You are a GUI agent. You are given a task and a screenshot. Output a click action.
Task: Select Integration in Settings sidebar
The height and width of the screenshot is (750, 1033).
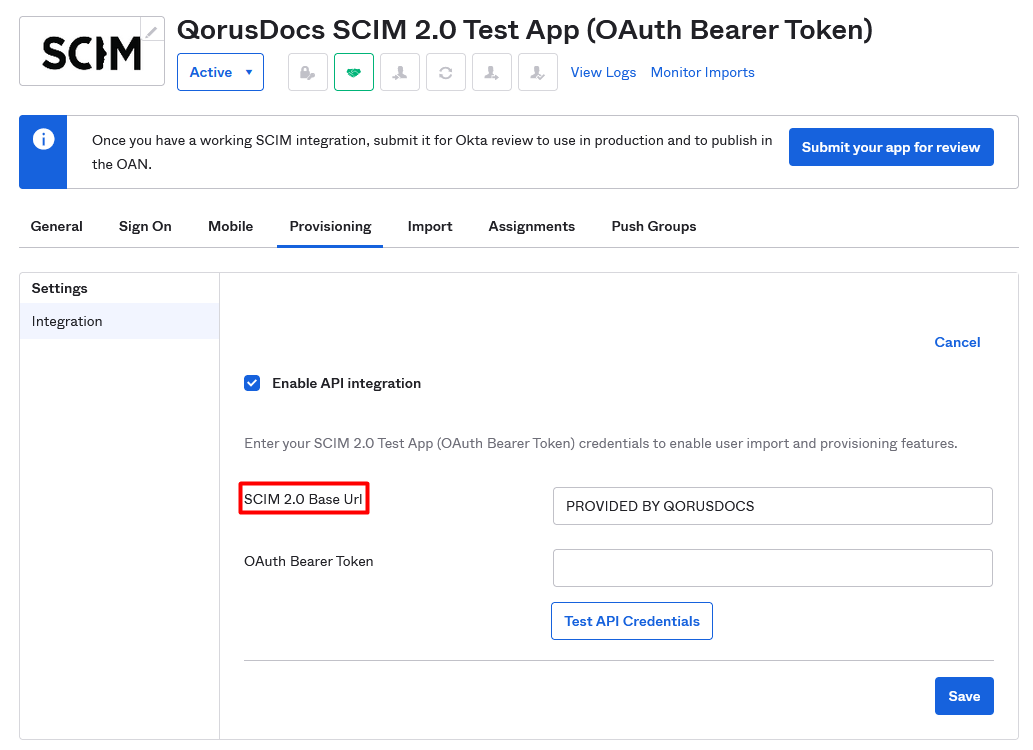119,321
